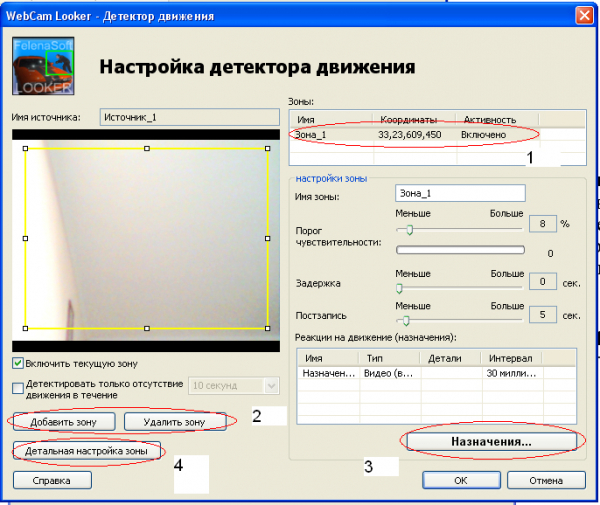Click the WebCam Looker logo icon
The width and height of the screenshot is (600, 505).
pos(43,66)
